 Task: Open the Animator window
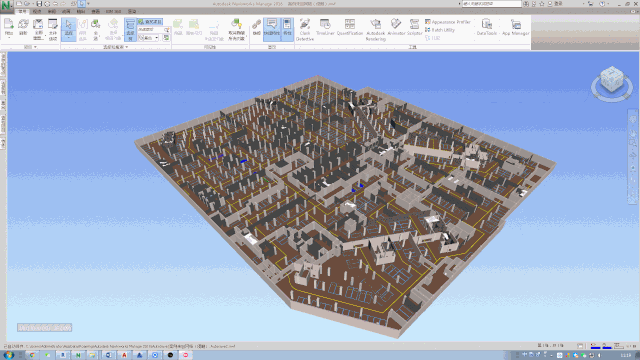tap(396, 27)
